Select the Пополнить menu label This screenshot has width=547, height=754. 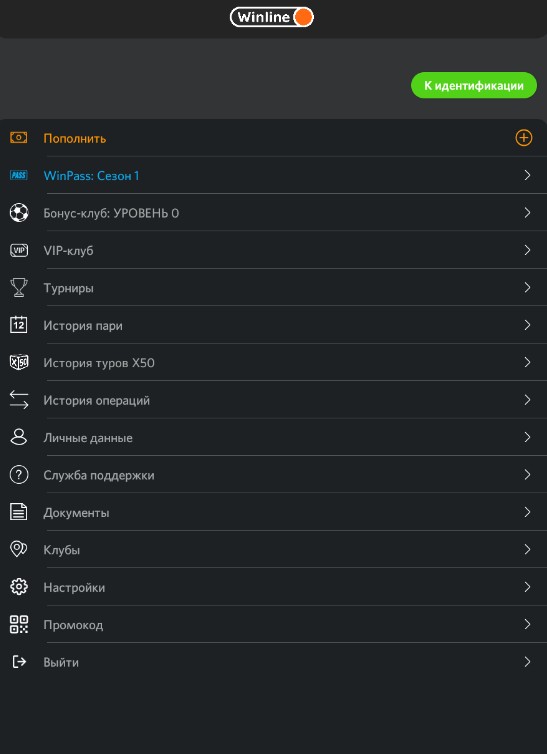[75, 138]
